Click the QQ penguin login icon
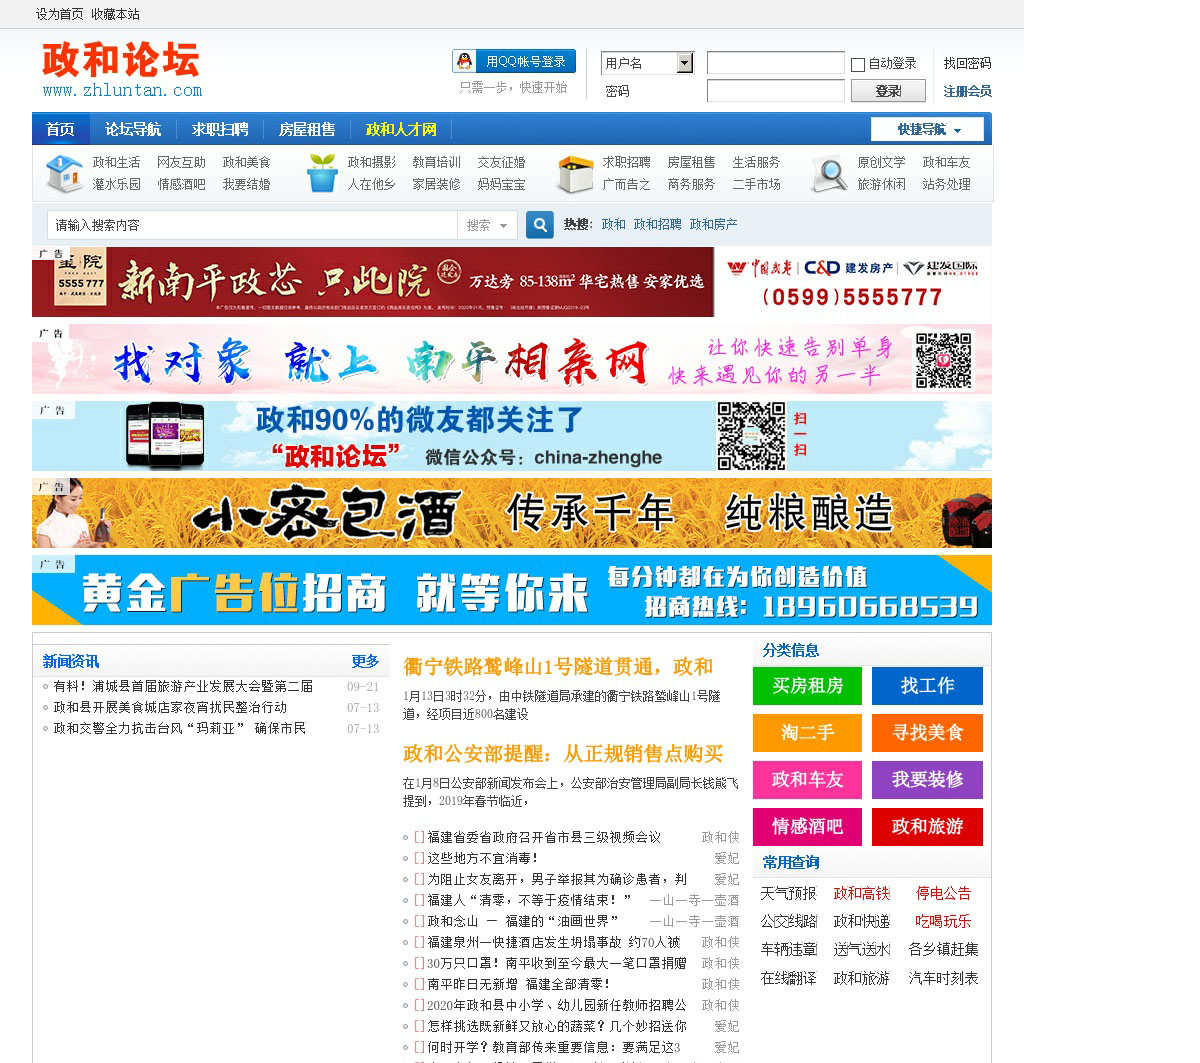Viewport: 1200px width, 1063px height. (x=464, y=61)
